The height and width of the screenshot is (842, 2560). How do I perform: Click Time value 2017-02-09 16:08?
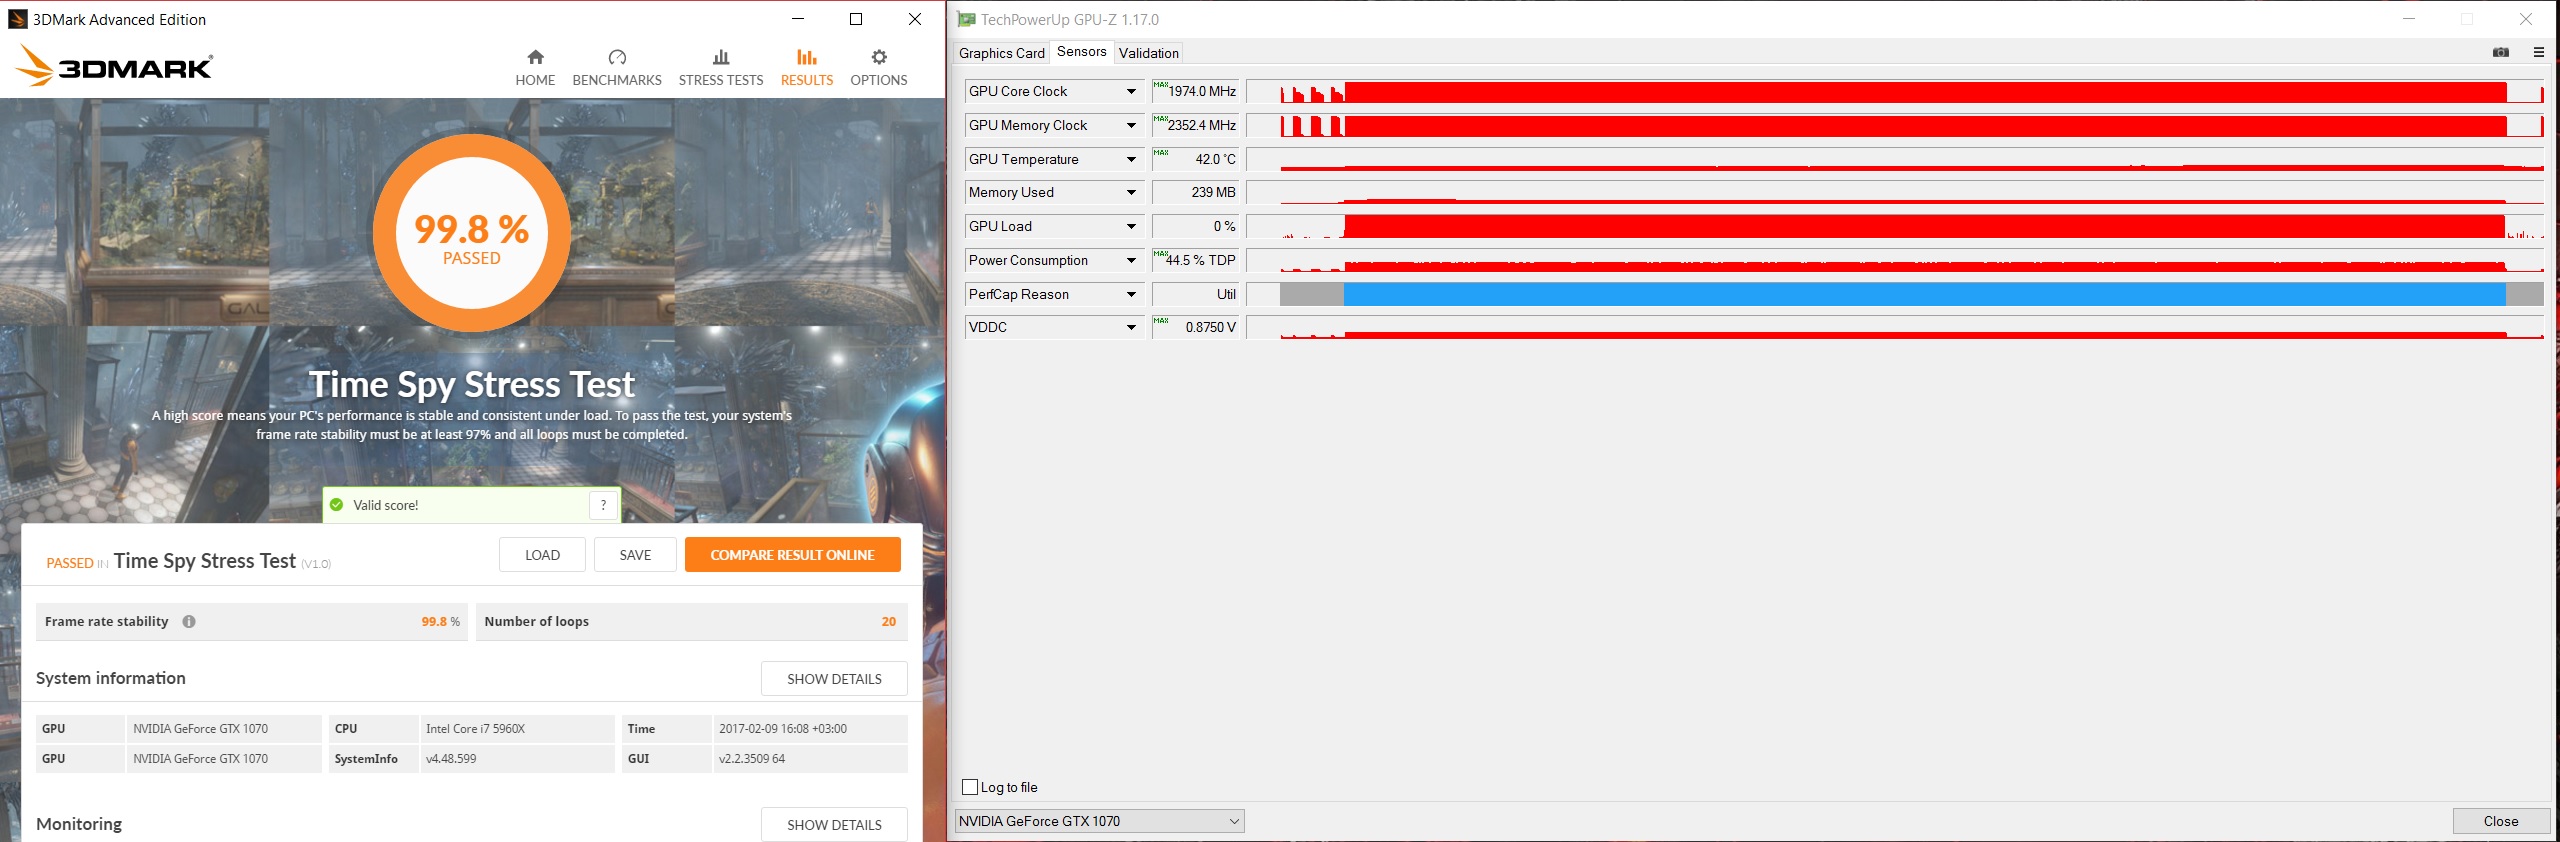point(782,729)
